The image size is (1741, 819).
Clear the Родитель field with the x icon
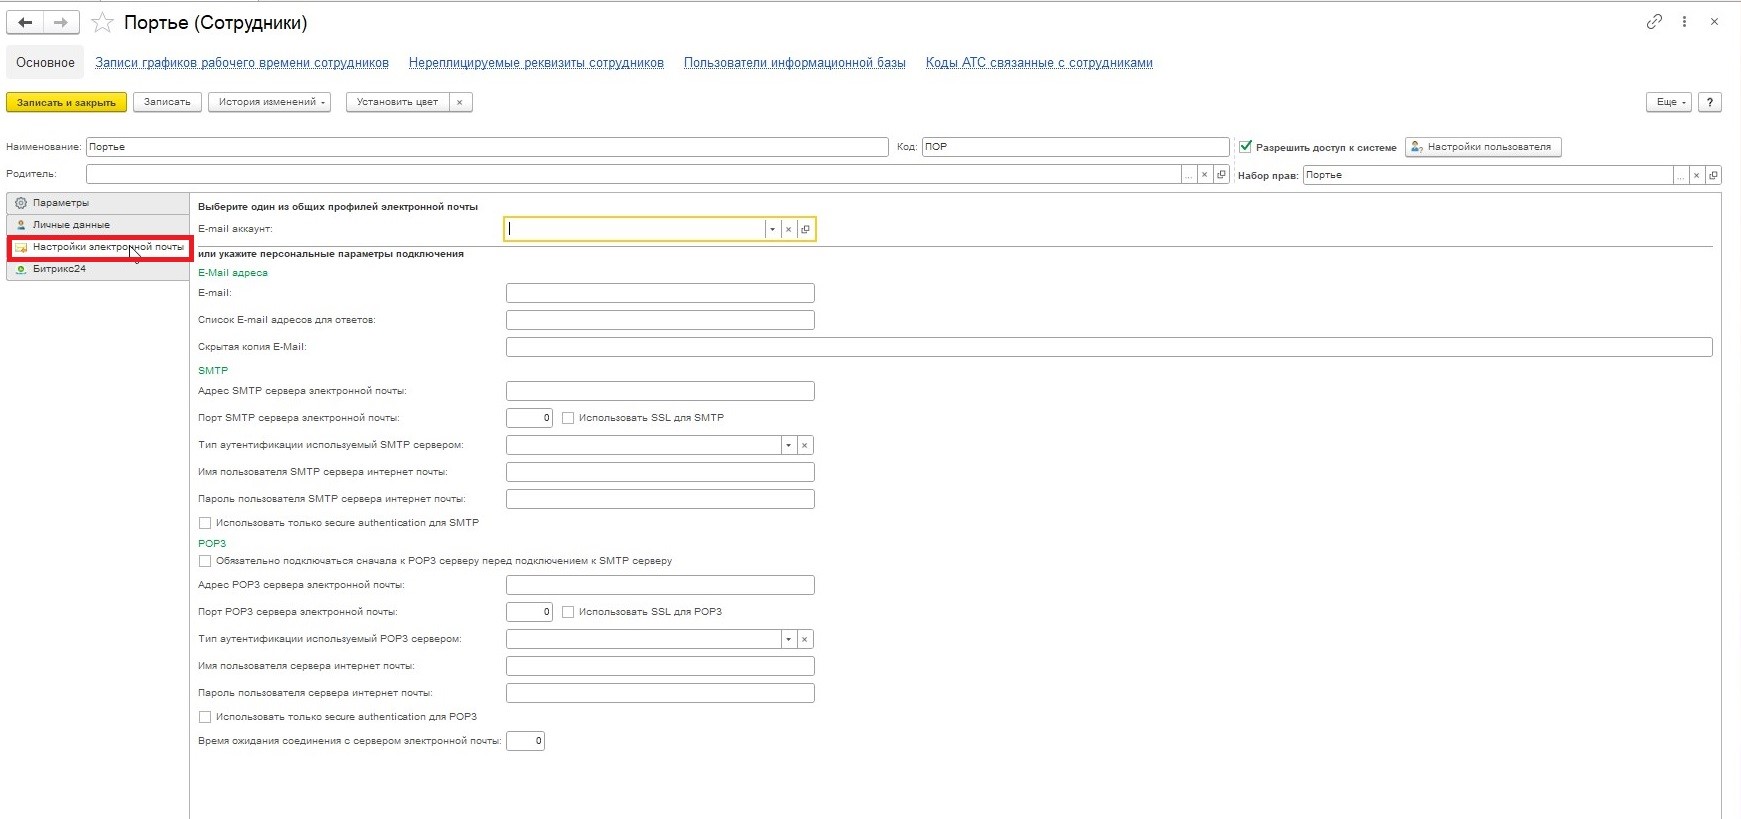coord(1204,175)
